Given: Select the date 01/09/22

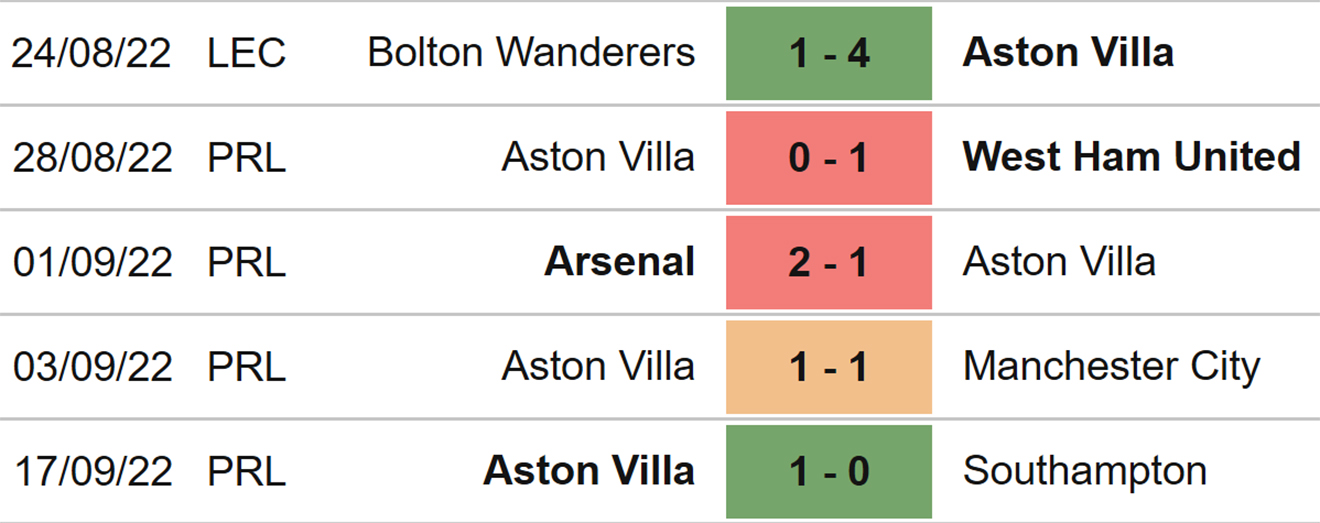Looking at the screenshot, I should click(92, 262).
